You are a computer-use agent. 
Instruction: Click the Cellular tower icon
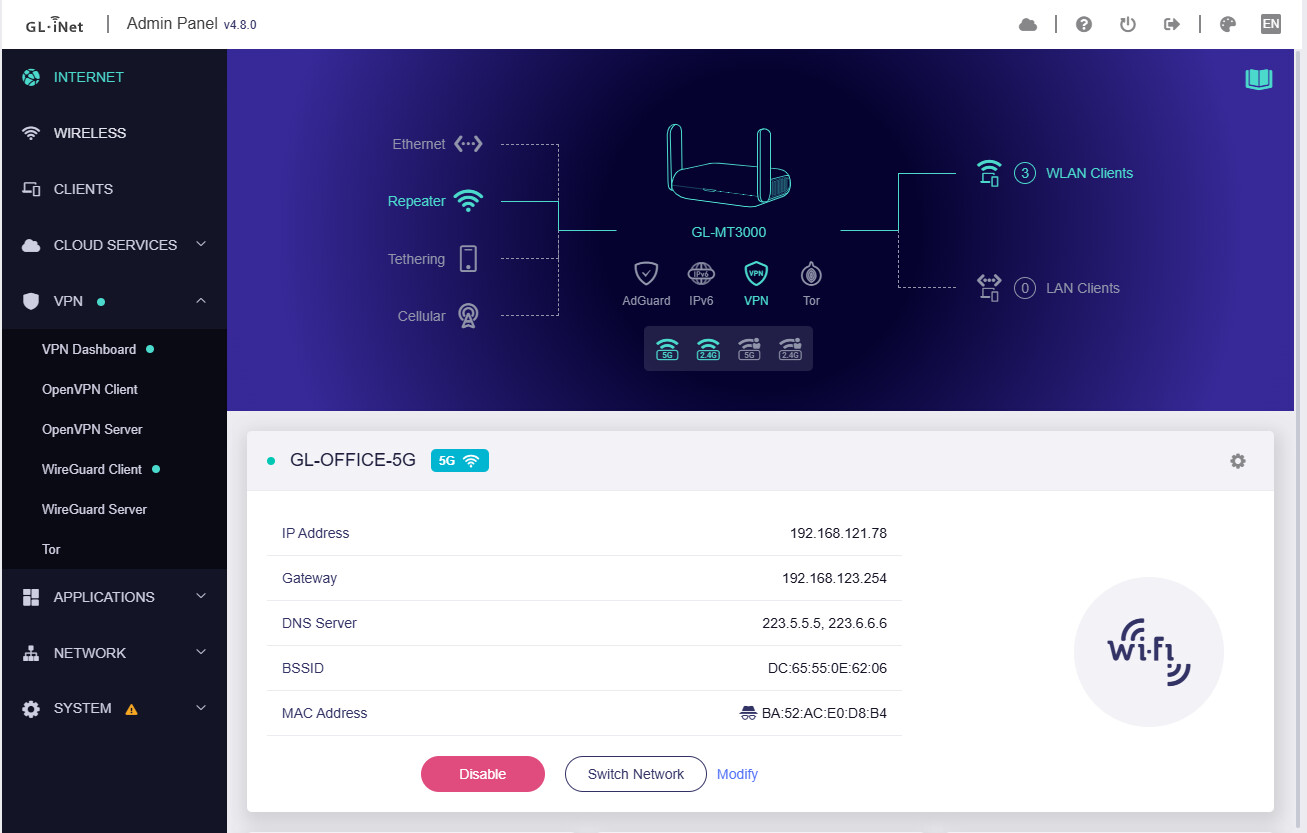(x=468, y=316)
